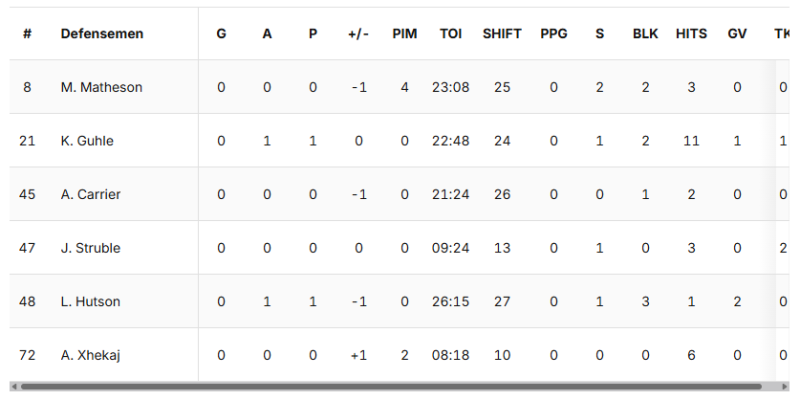The height and width of the screenshot is (400, 800).
Task: Select A. Carrier player name
Action: [91, 195]
